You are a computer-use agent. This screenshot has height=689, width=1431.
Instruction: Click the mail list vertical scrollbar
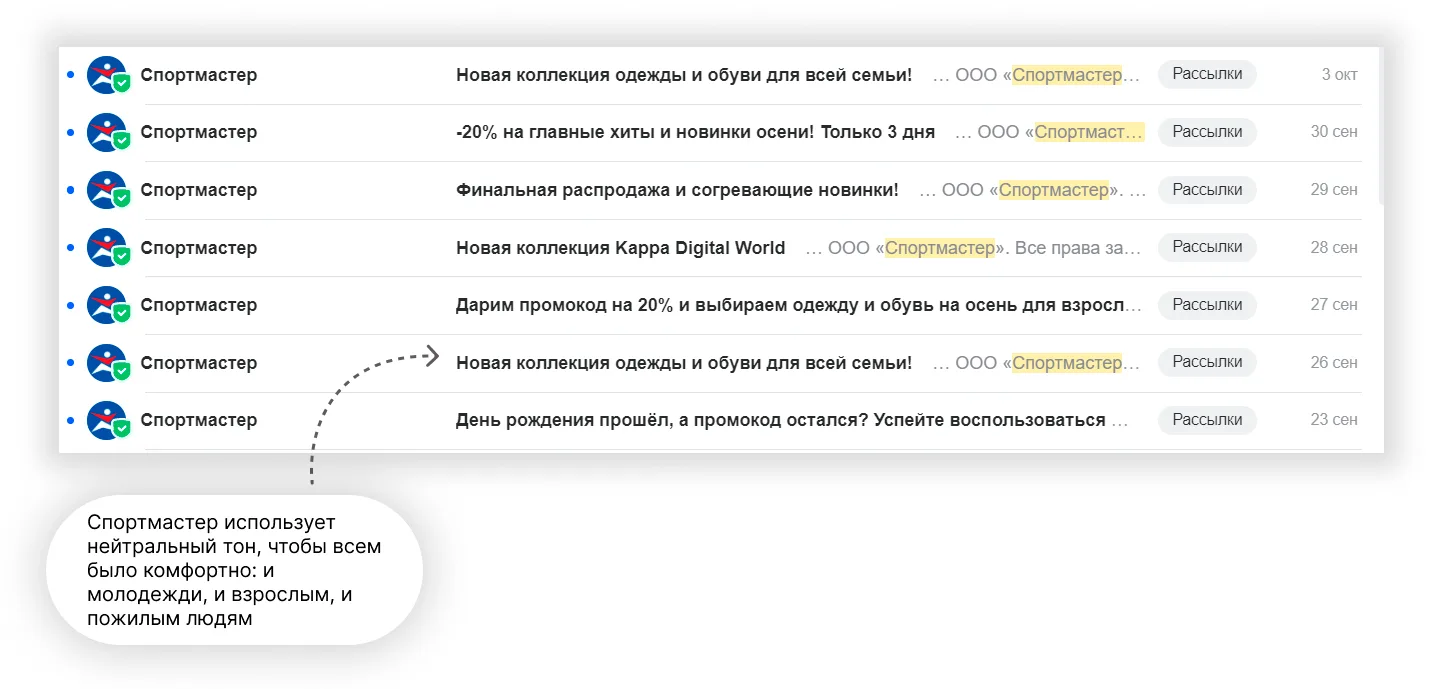(x=1381, y=127)
